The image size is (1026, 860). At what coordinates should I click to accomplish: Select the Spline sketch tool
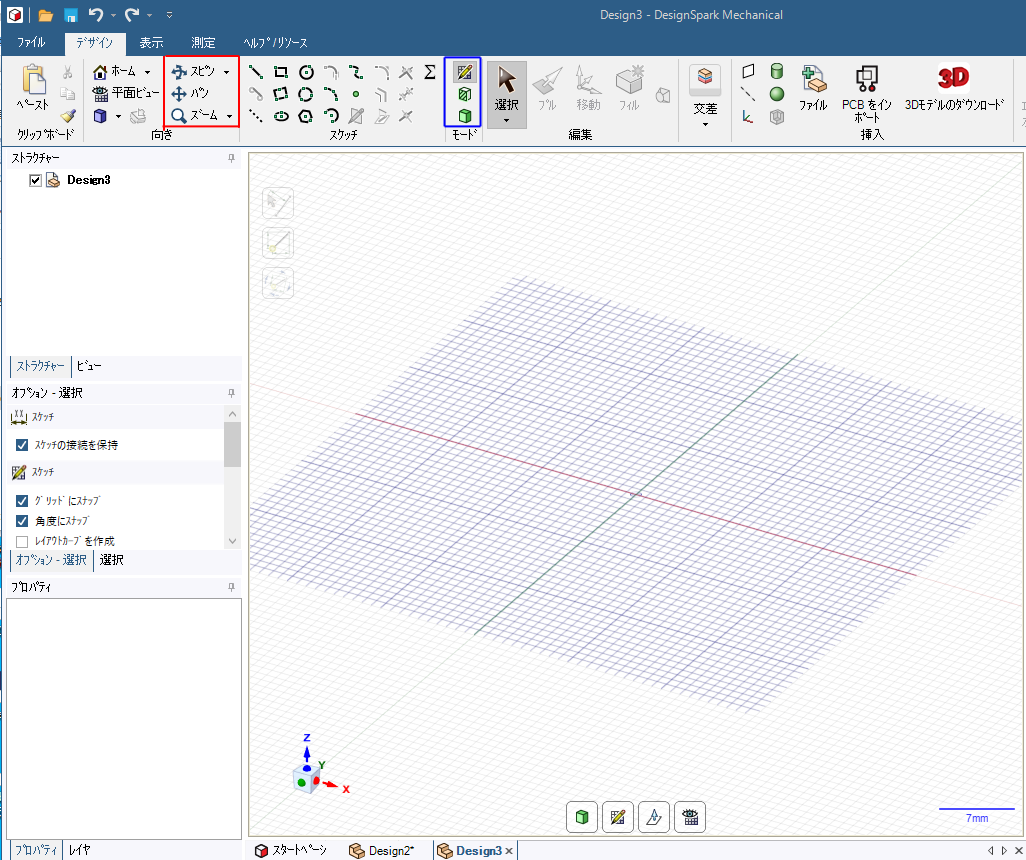356,72
